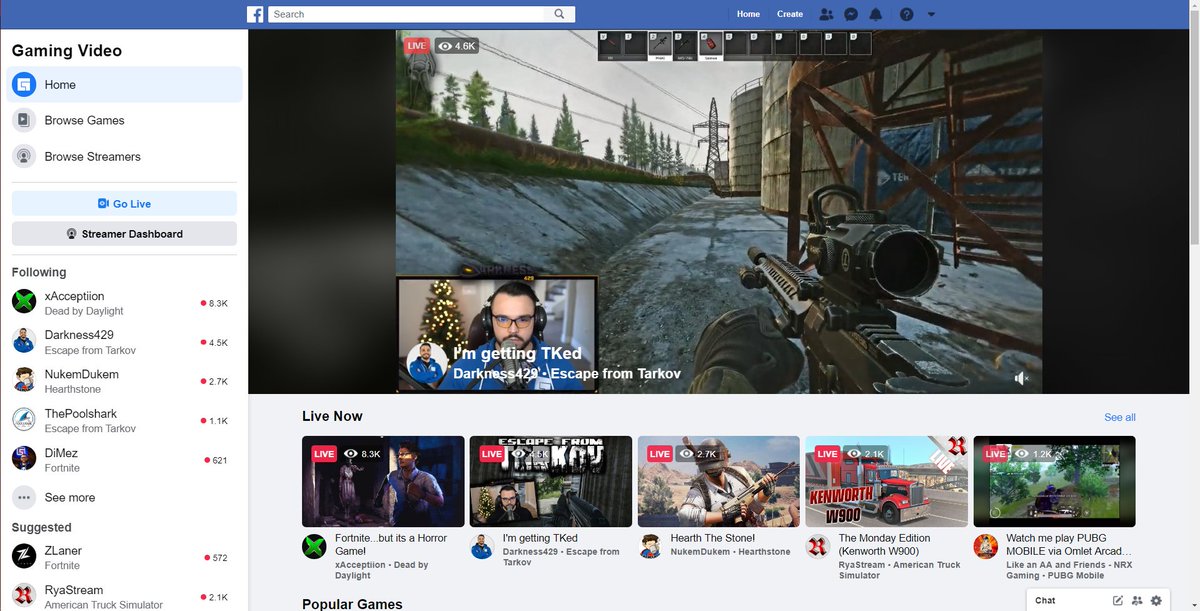Select Home in Gaming Video sidebar
The height and width of the screenshot is (611, 1200).
point(124,85)
